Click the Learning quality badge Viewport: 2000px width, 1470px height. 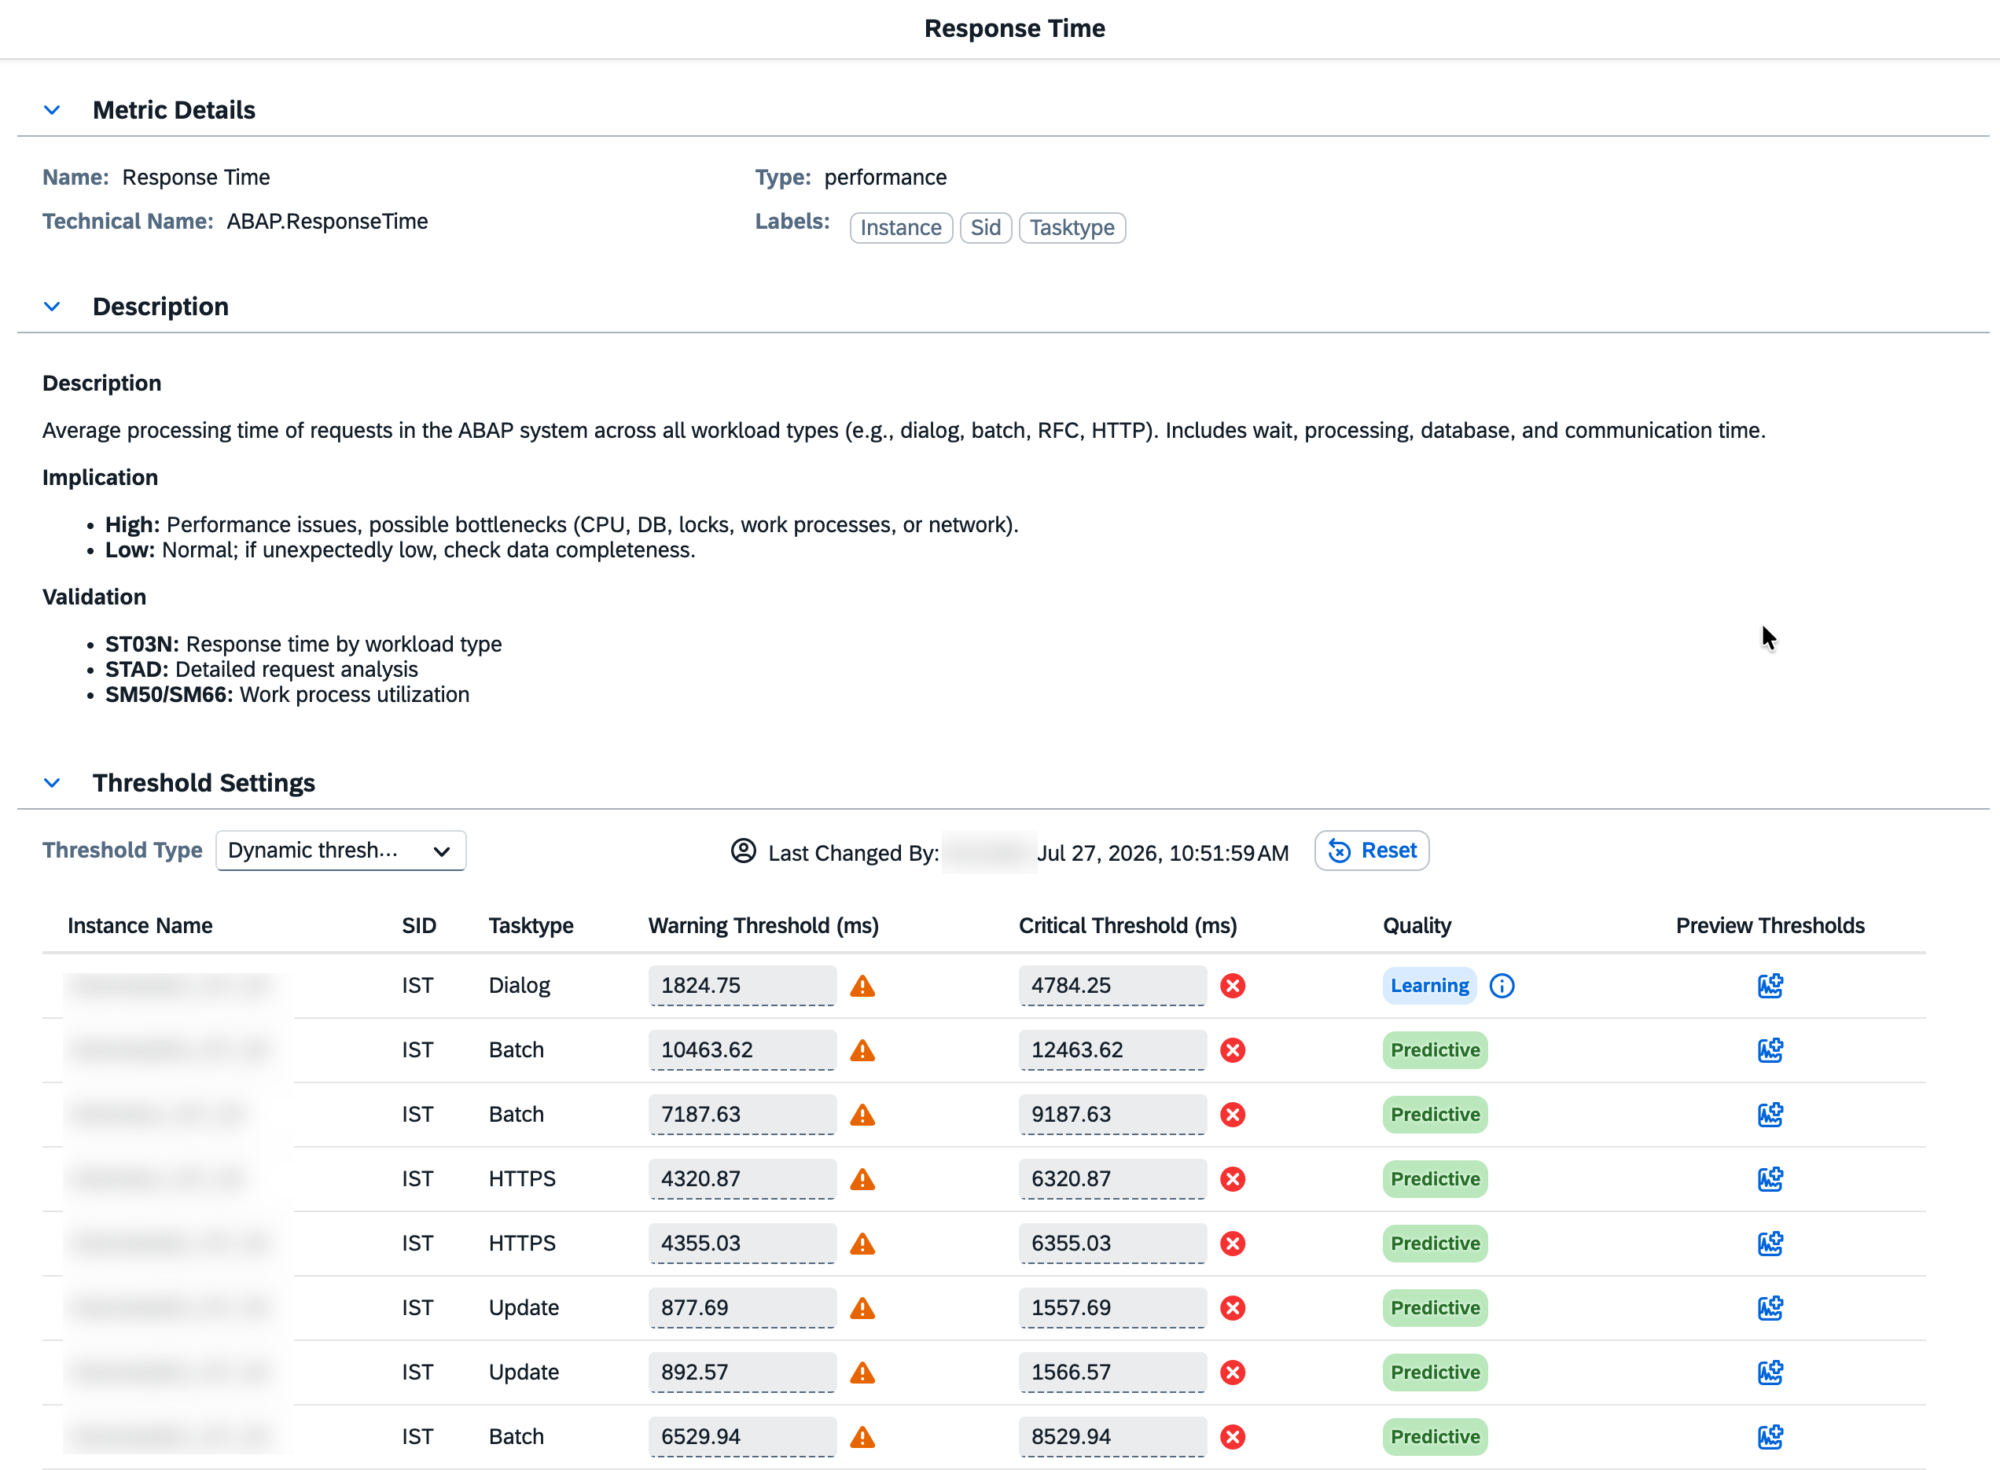coord(1429,986)
